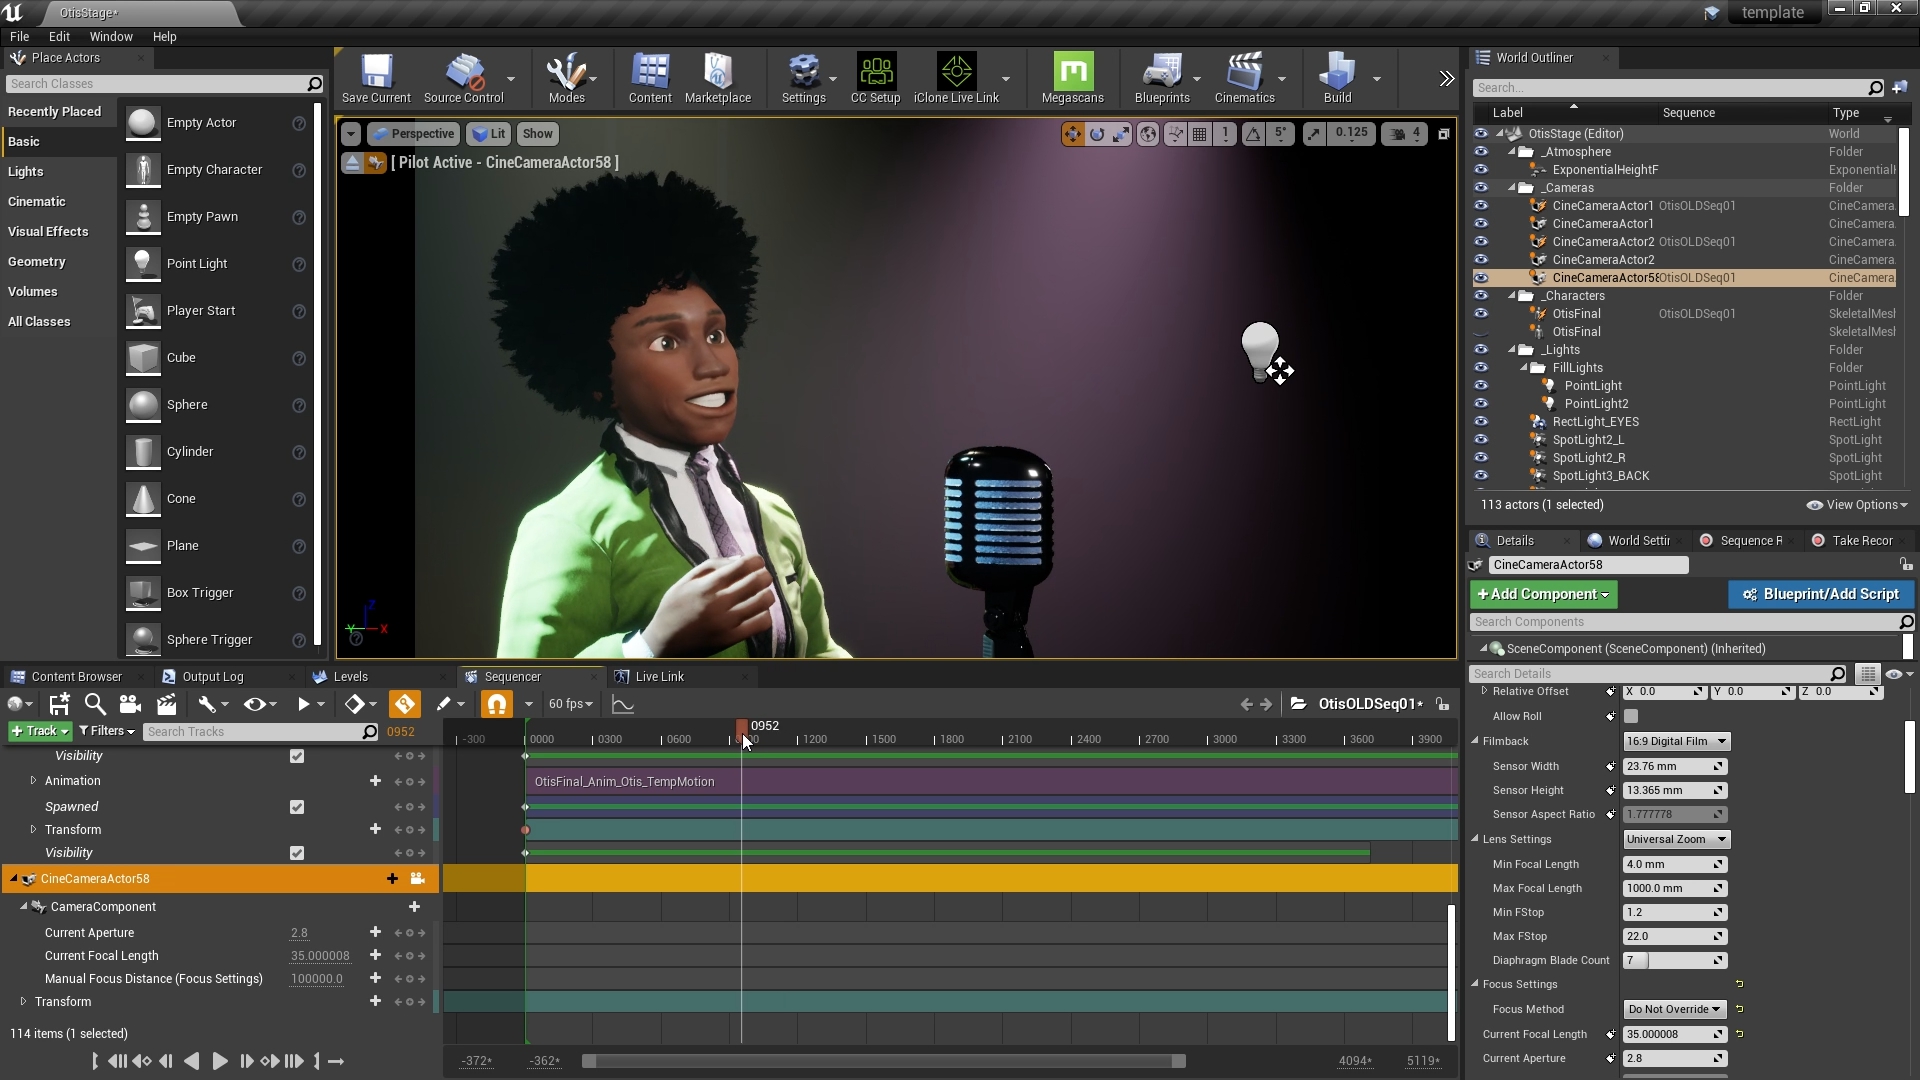The width and height of the screenshot is (1920, 1080).
Task: Click the playhead marker at 0952
Action: [x=742, y=731]
